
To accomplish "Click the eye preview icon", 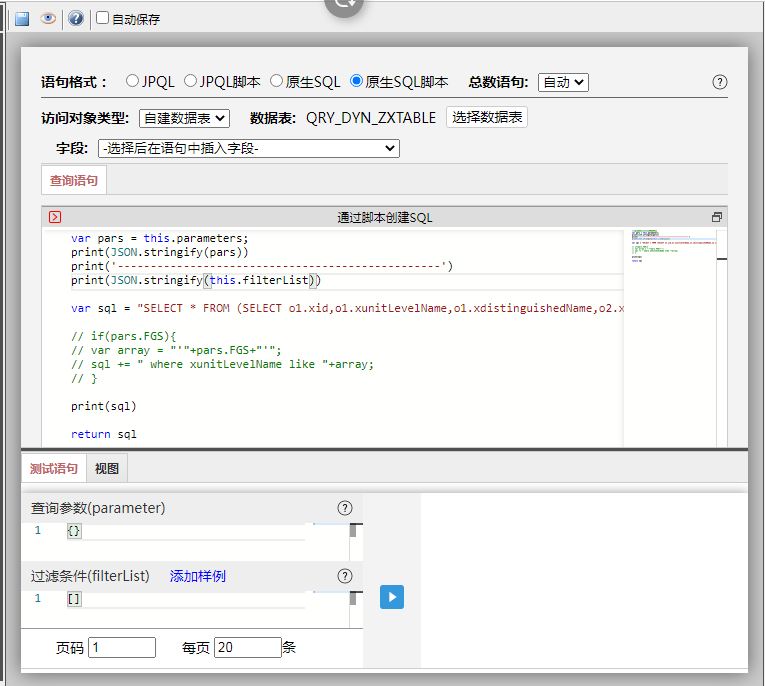I will (x=48, y=18).
